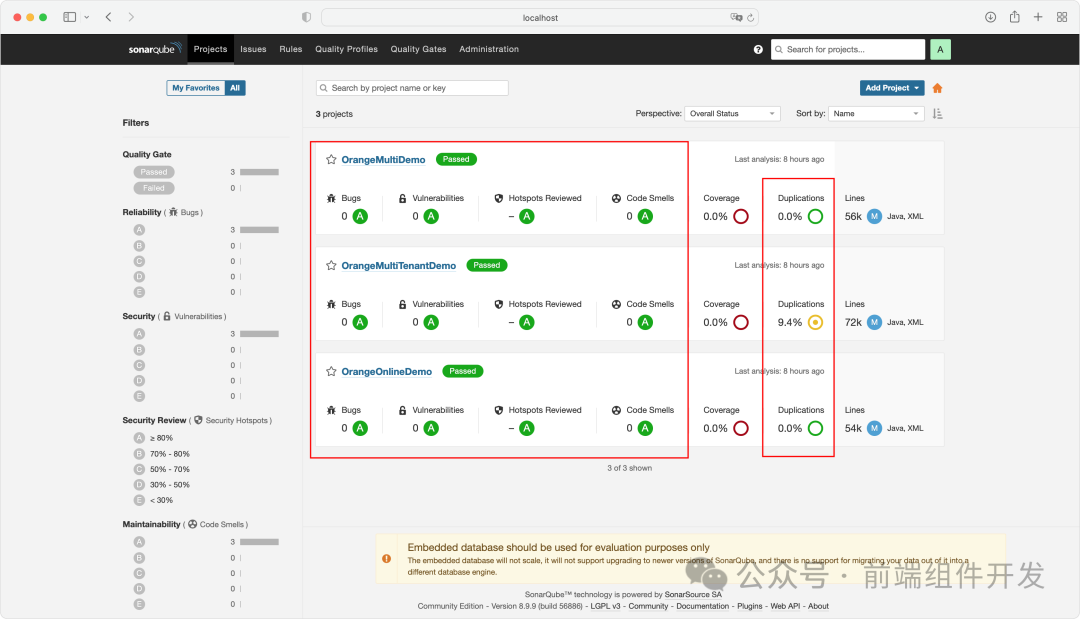The height and width of the screenshot is (619, 1080).
Task: Open Plugins footer link
Action: 749,606
